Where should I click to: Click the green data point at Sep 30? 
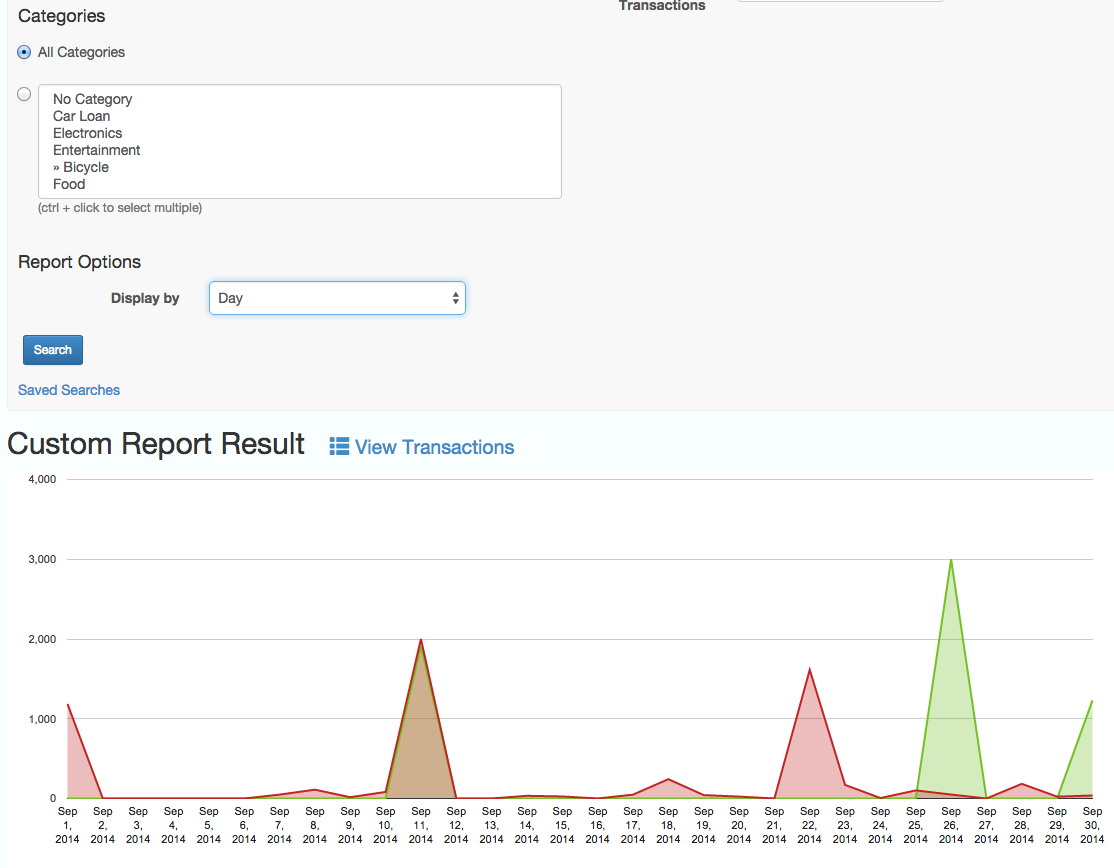click(x=1092, y=701)
